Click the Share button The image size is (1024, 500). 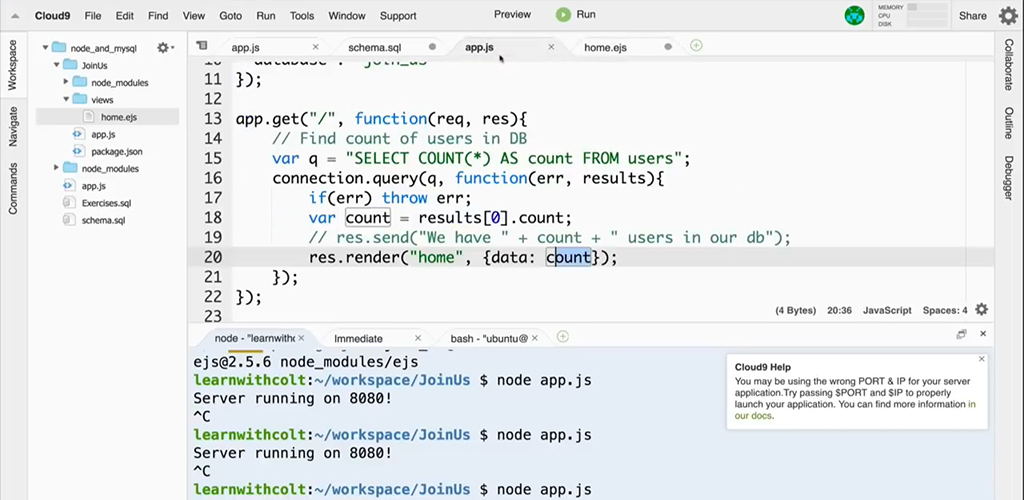(972, 16)
